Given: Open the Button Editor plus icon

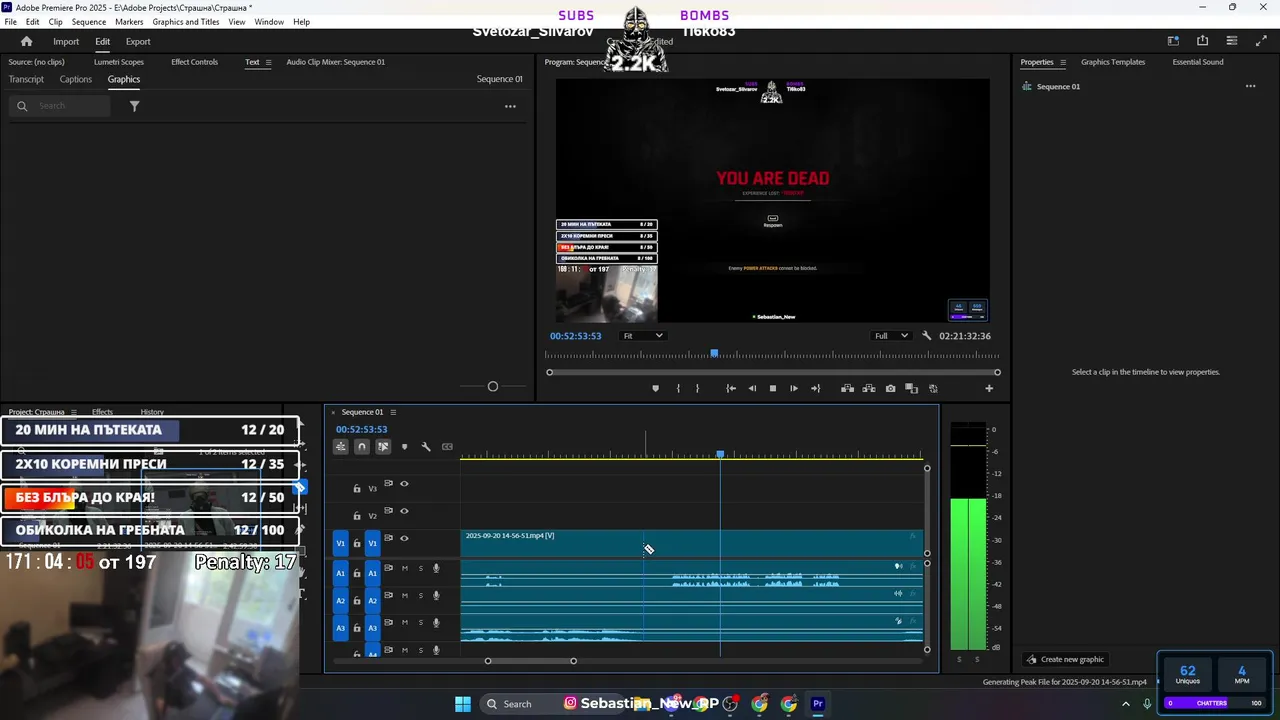Looking at the screenshot, I should pyautogui.click(x=989, y=388).
